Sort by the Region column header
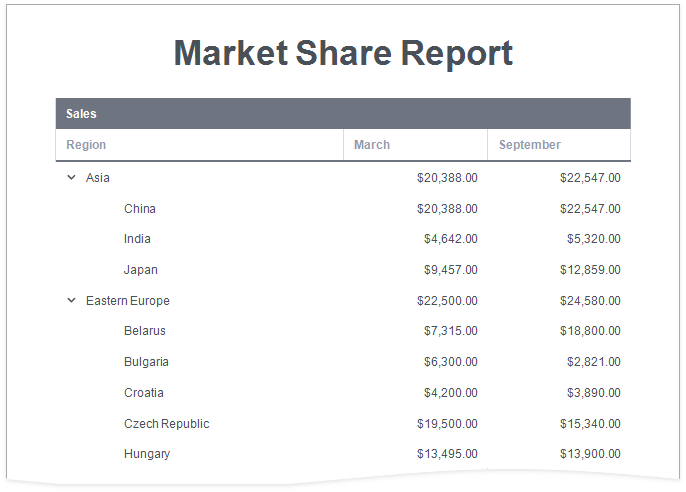This screenshot has width=686, height=492. 86,145
